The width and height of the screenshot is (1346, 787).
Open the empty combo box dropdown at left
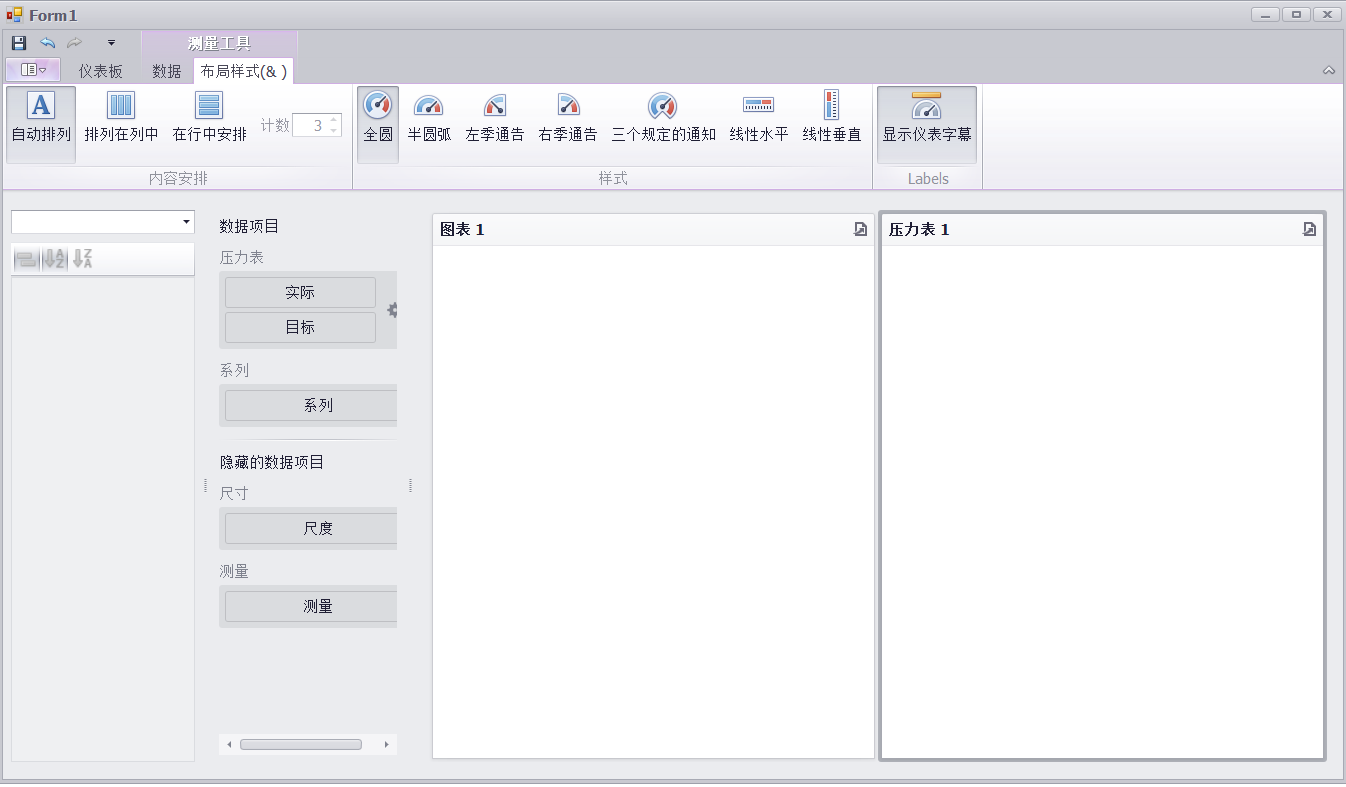click(x=186, y=222)
